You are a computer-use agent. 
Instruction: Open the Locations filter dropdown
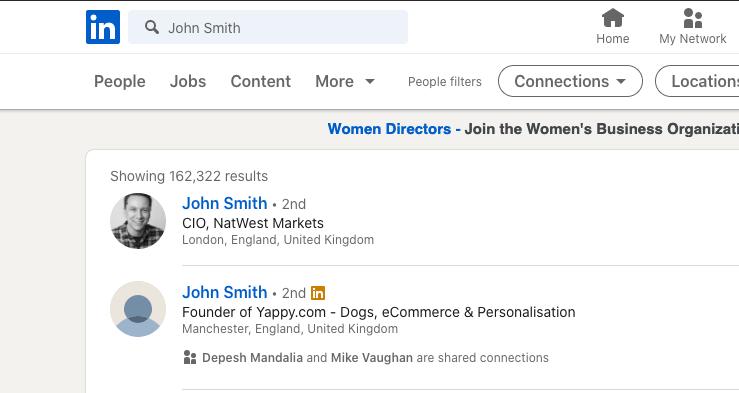click(x=698, y=81)
